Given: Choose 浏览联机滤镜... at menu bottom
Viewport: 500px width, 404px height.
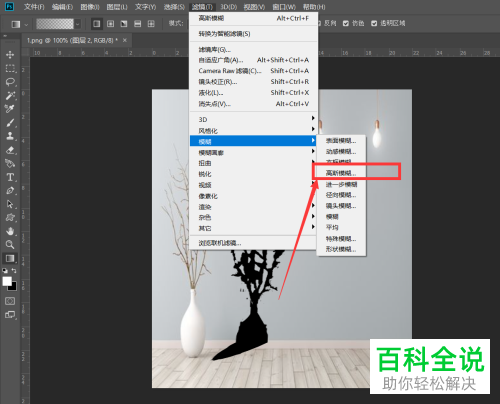Looking at the screenshot, I should [x=252, y=243].
